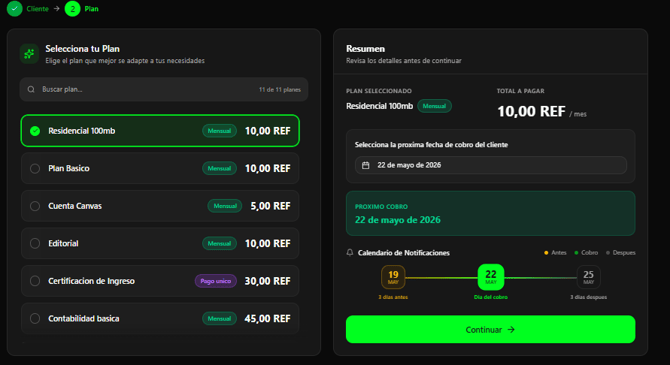Click the Editorial plan name
The height and width of the screenshot is (365, 670).
[x=63, y=243]
